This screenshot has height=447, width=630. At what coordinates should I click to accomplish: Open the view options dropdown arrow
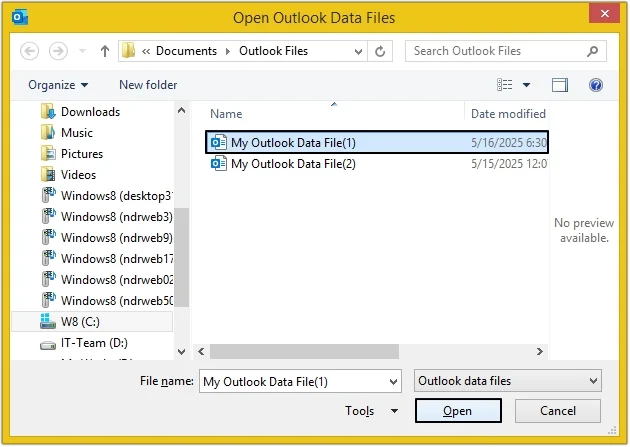(x=526, y=85)
